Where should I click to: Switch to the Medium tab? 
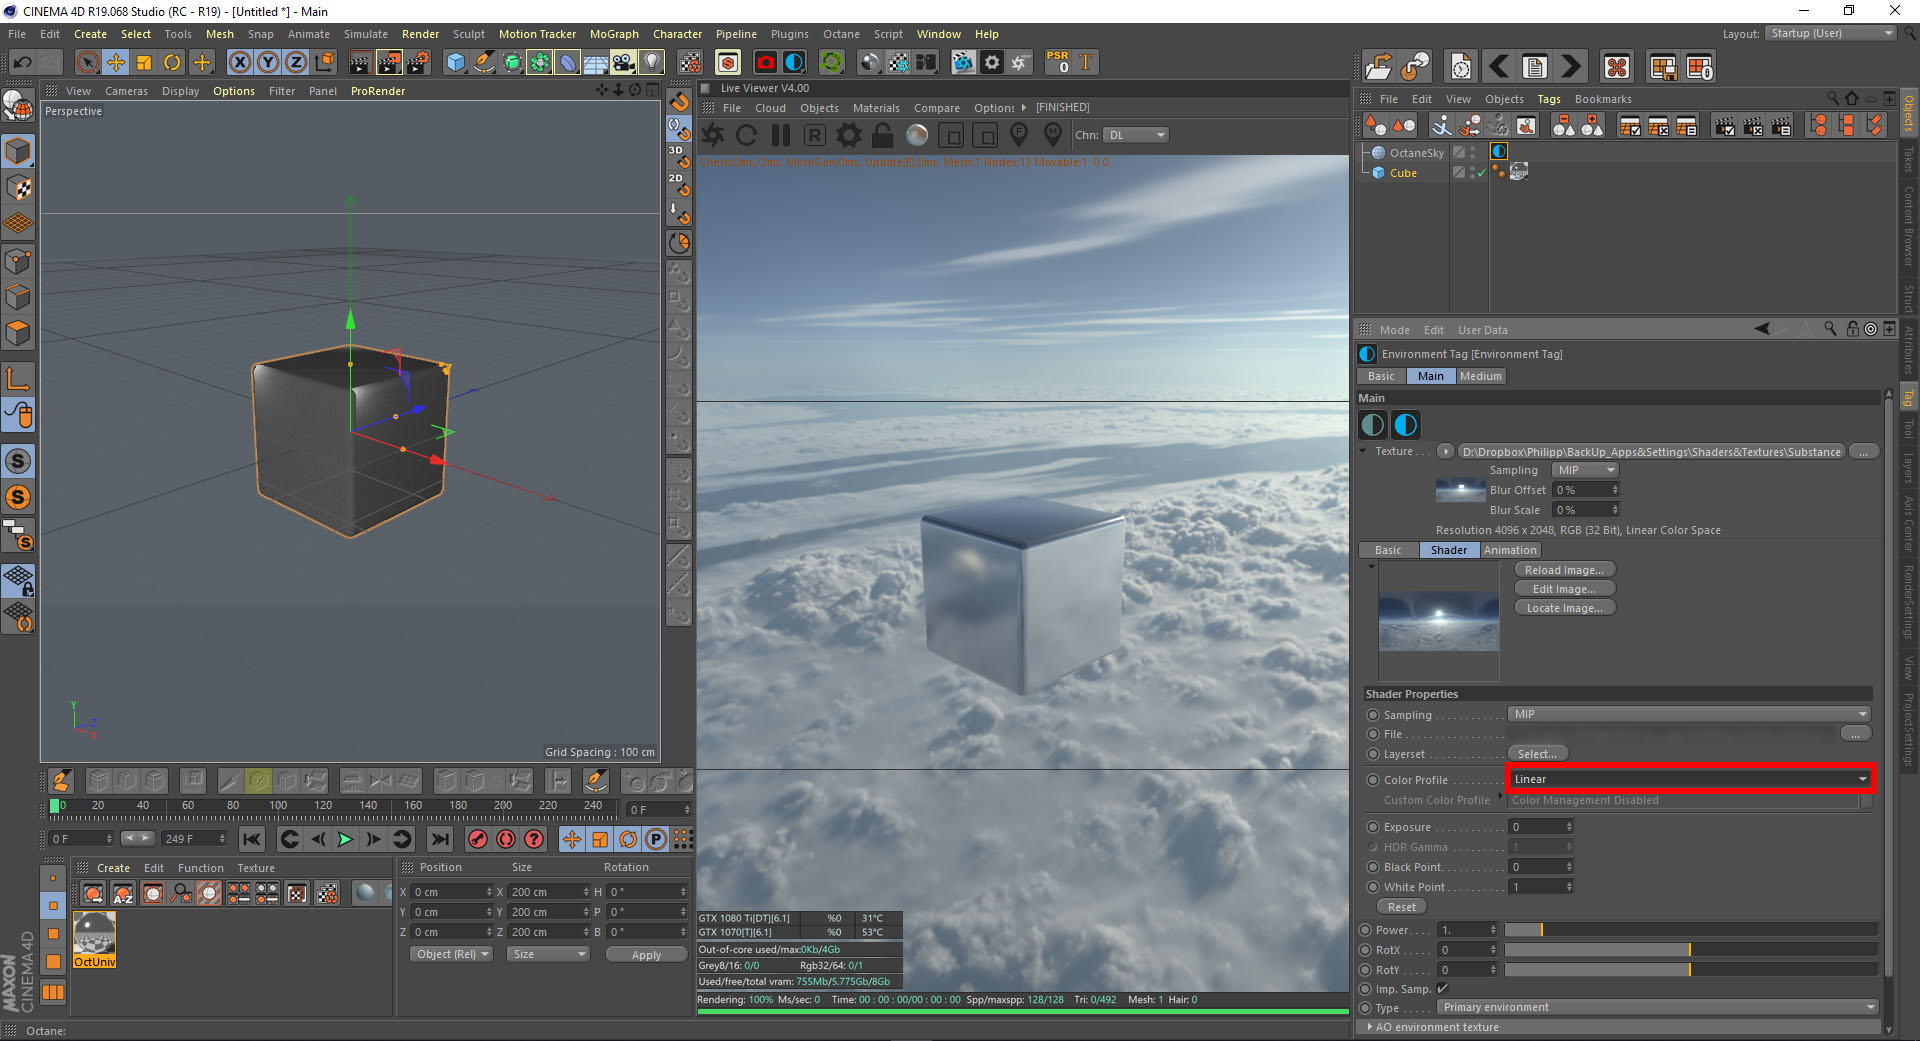1480,376
